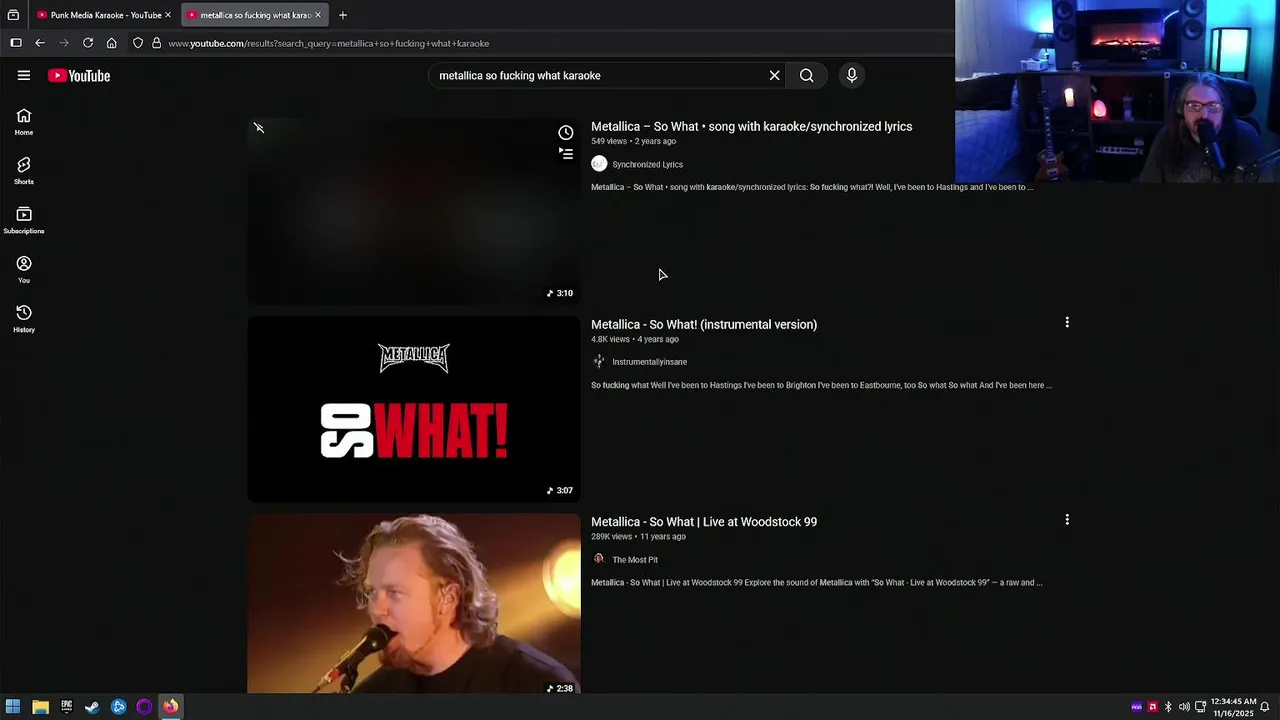The width and height of the screenshot is (1280, 720).
Task: Open Steam from the taskbar
Action: 92,706
